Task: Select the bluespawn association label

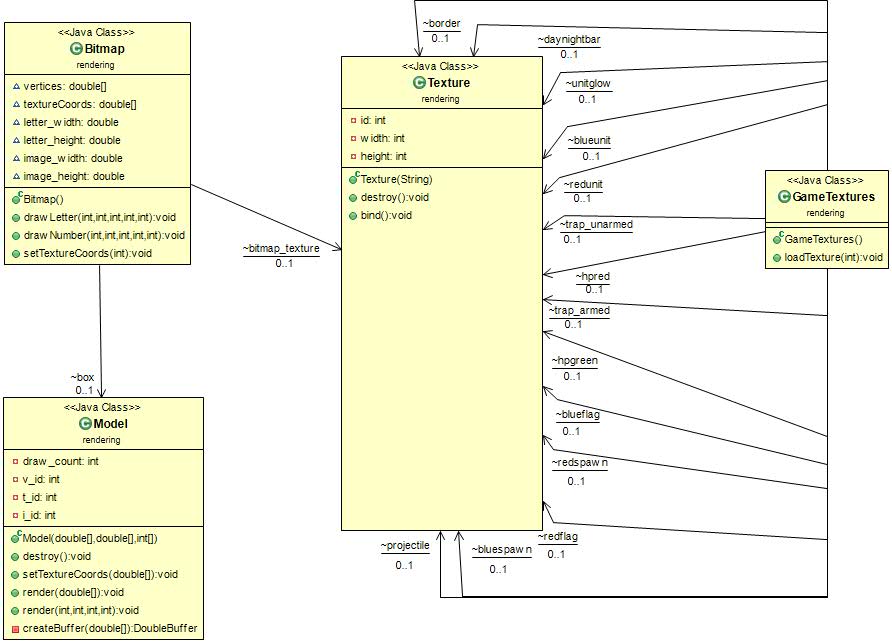Action: click(502, 550)
